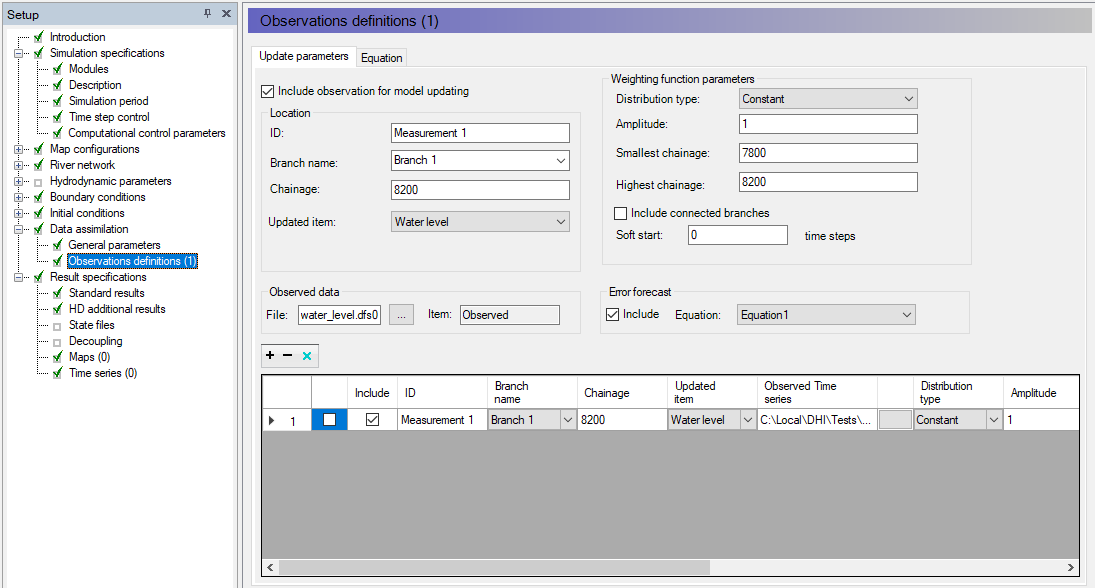The image size is (1095, 588).
Task: Open Branch 1 dropdown in table row
Action: click(568, 420)
